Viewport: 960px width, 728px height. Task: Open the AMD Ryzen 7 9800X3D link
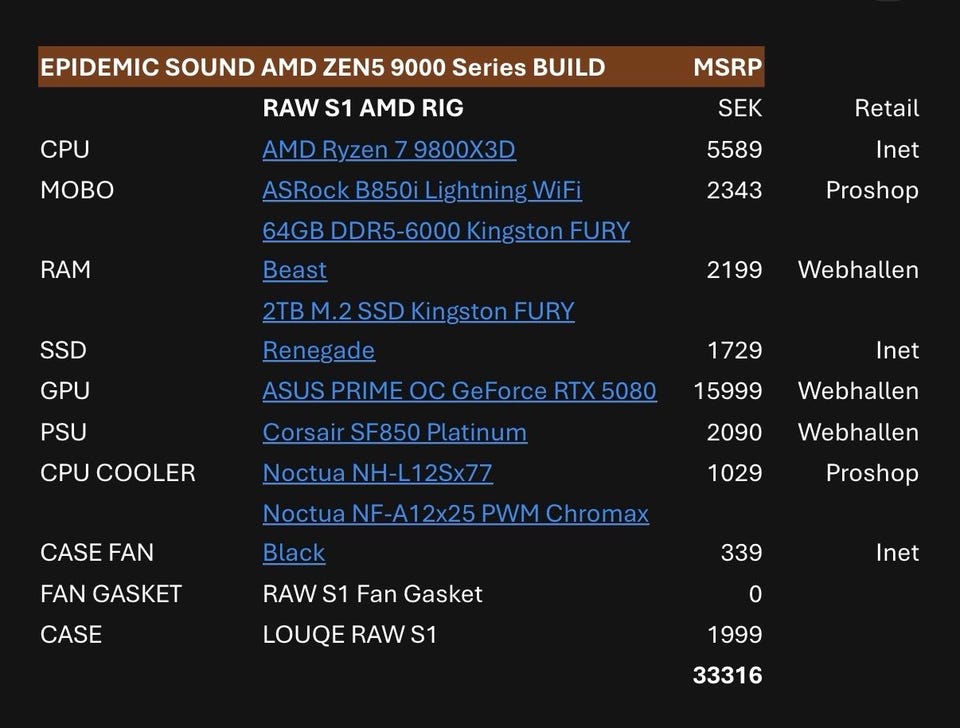coord(389,150)
